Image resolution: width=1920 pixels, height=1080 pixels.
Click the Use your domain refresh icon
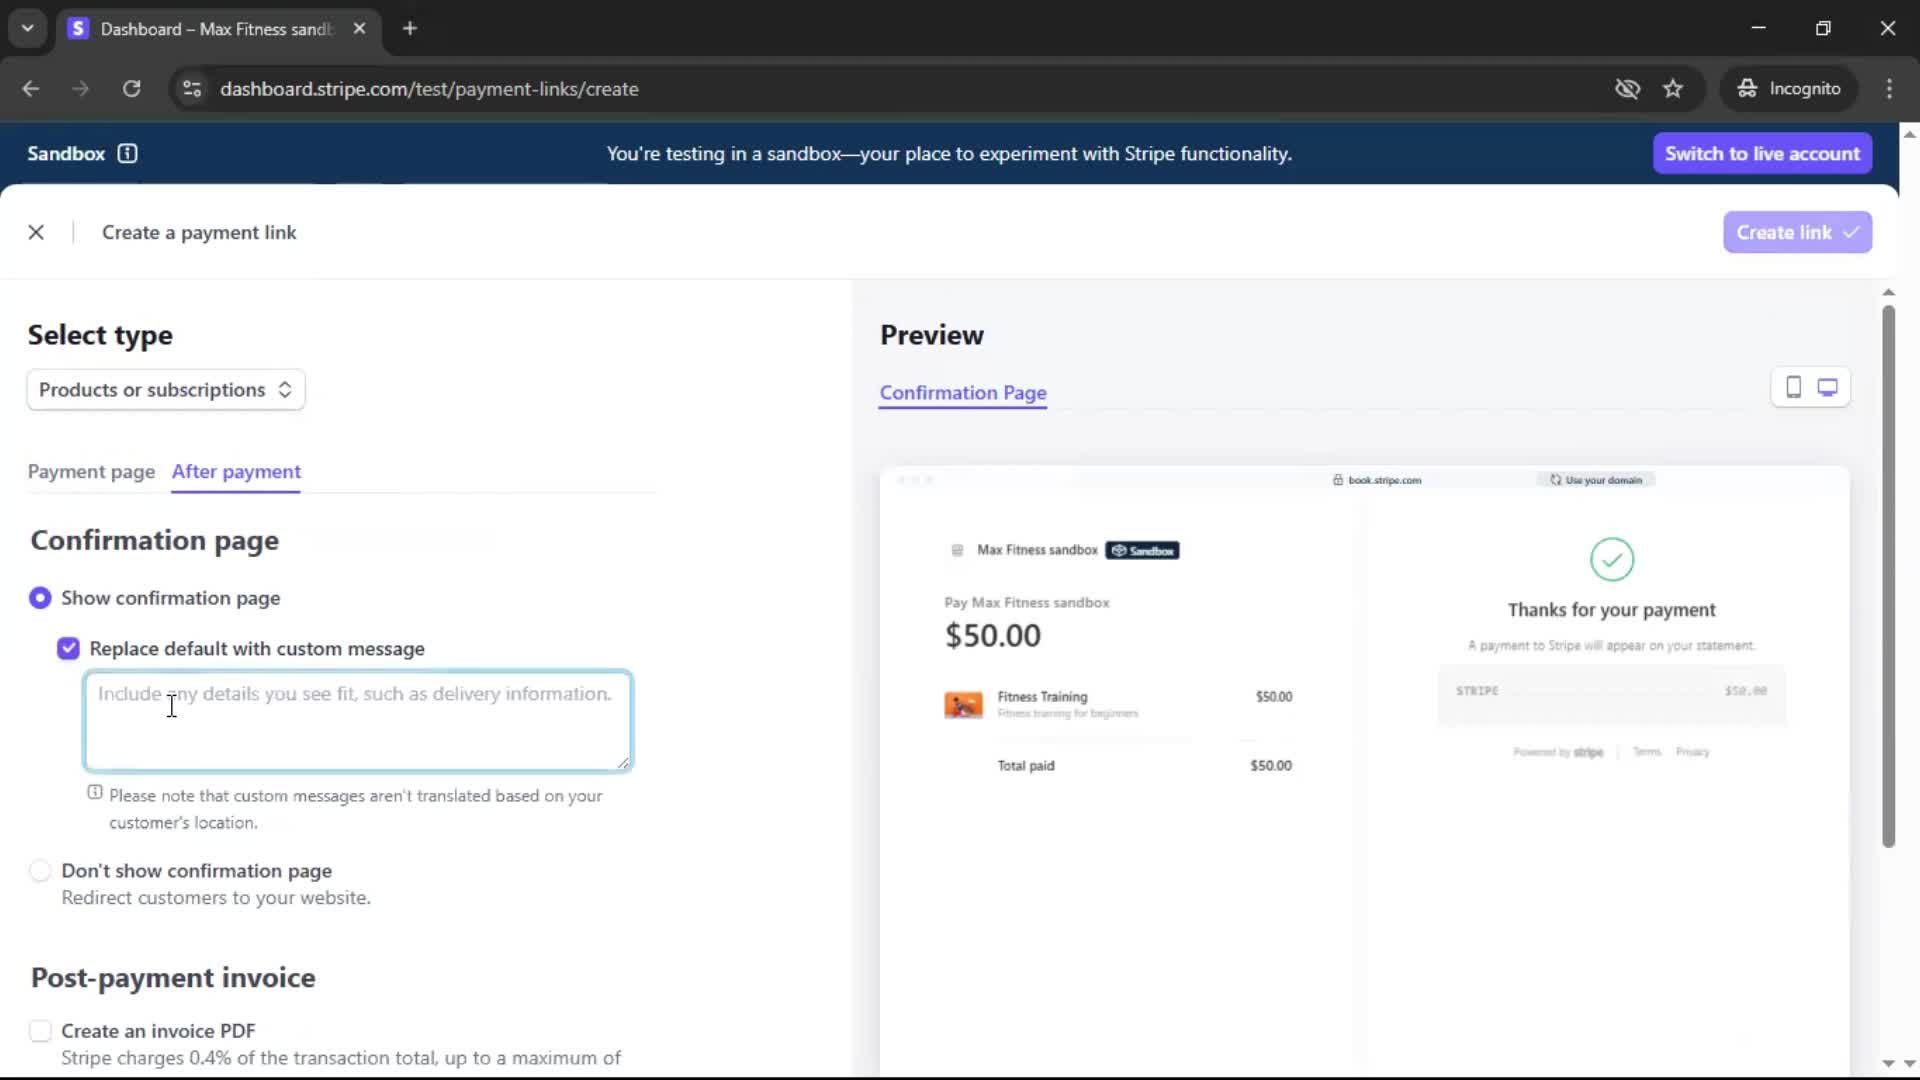(x=1555, y=480)
